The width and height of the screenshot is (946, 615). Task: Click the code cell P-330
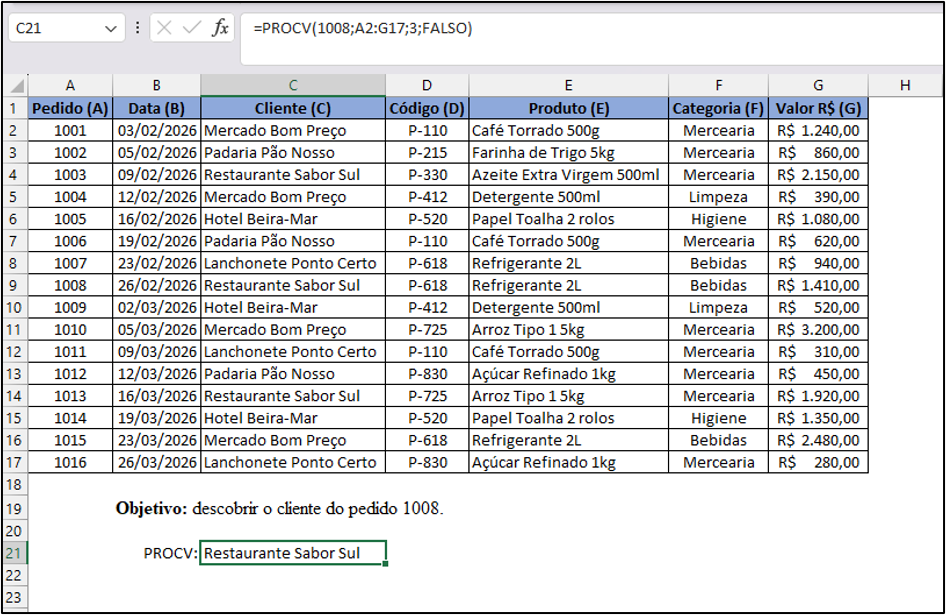point(427,175)
